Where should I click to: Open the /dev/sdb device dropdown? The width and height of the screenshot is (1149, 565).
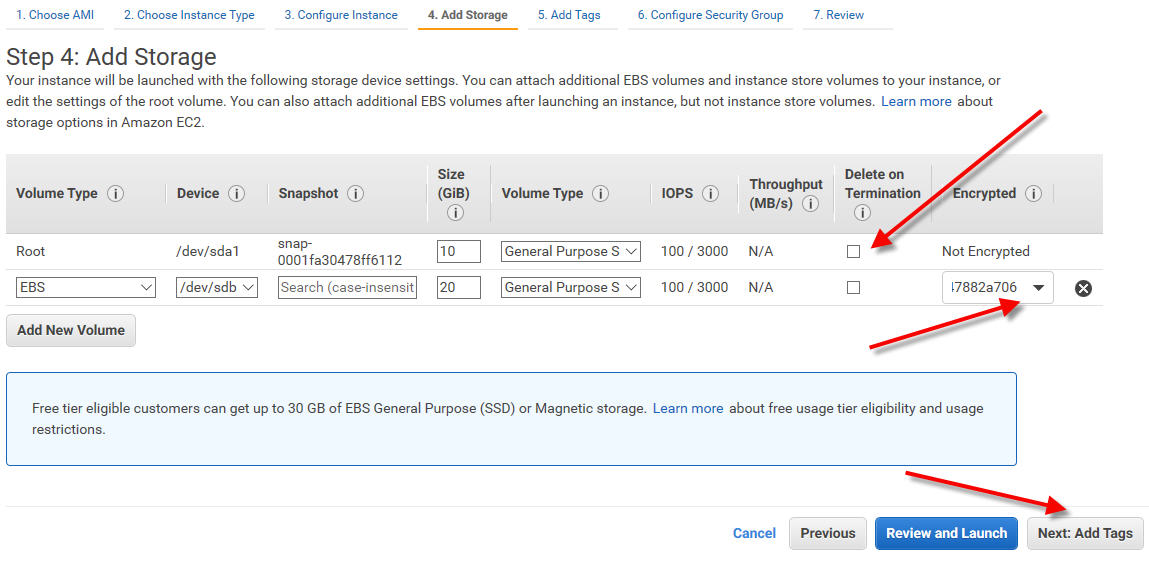217,288
